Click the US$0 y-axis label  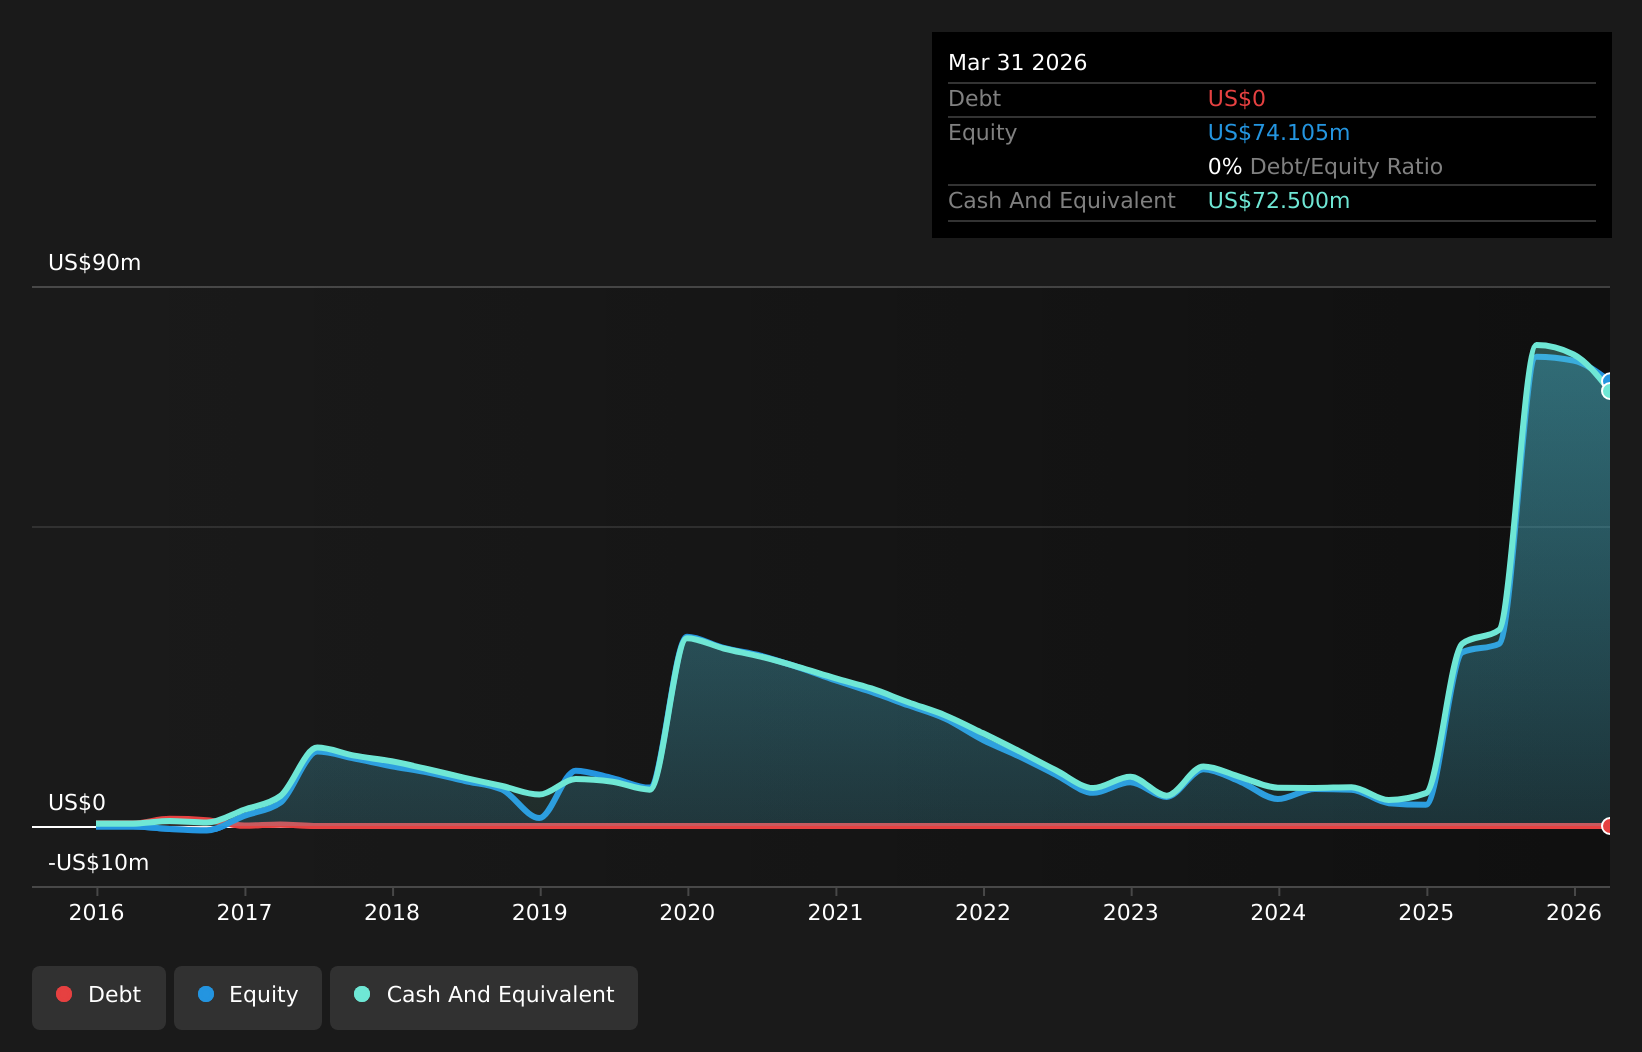pos(77,803)
